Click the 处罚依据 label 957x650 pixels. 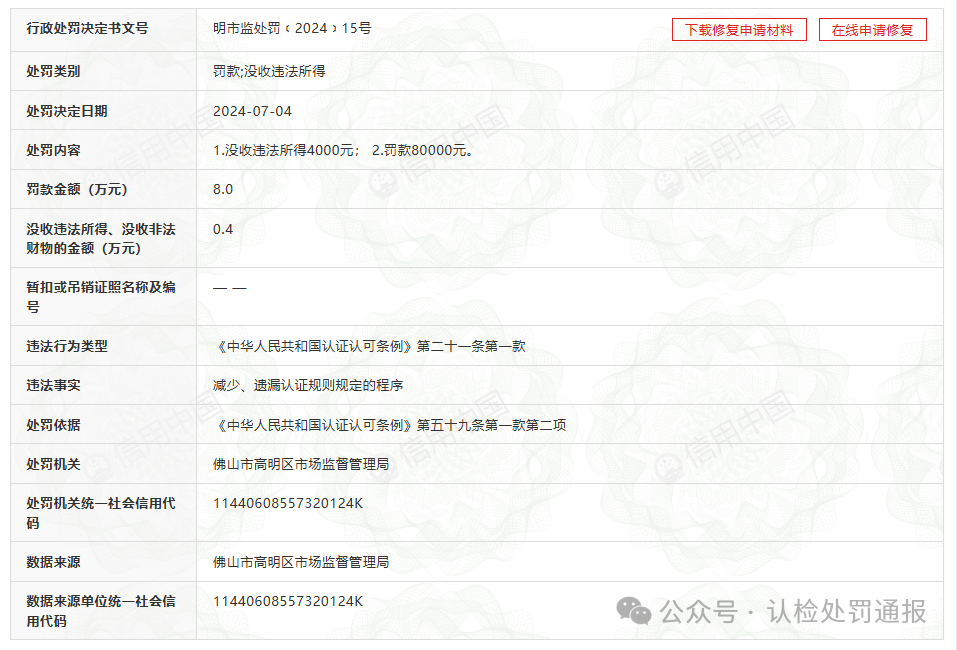click(53, 425)
